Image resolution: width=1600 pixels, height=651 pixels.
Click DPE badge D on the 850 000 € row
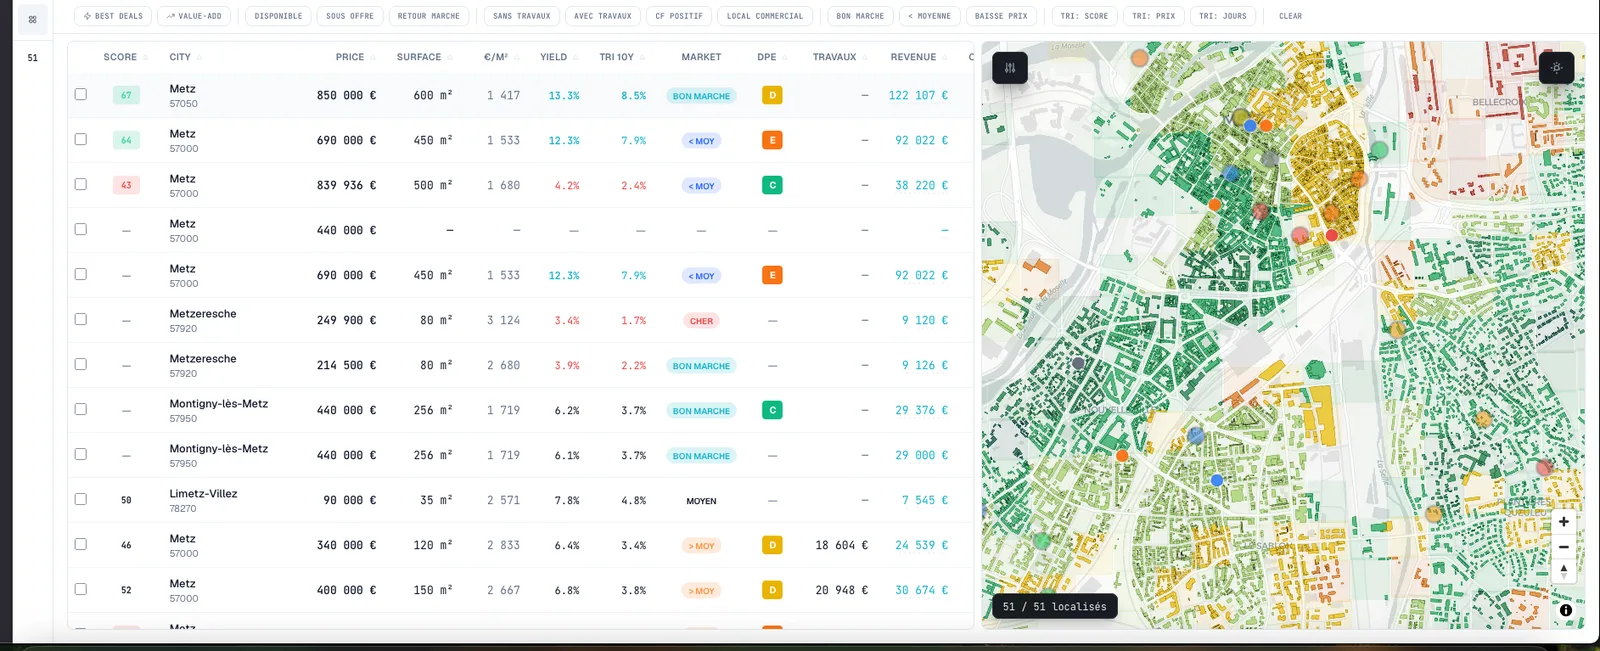point(772,95)
